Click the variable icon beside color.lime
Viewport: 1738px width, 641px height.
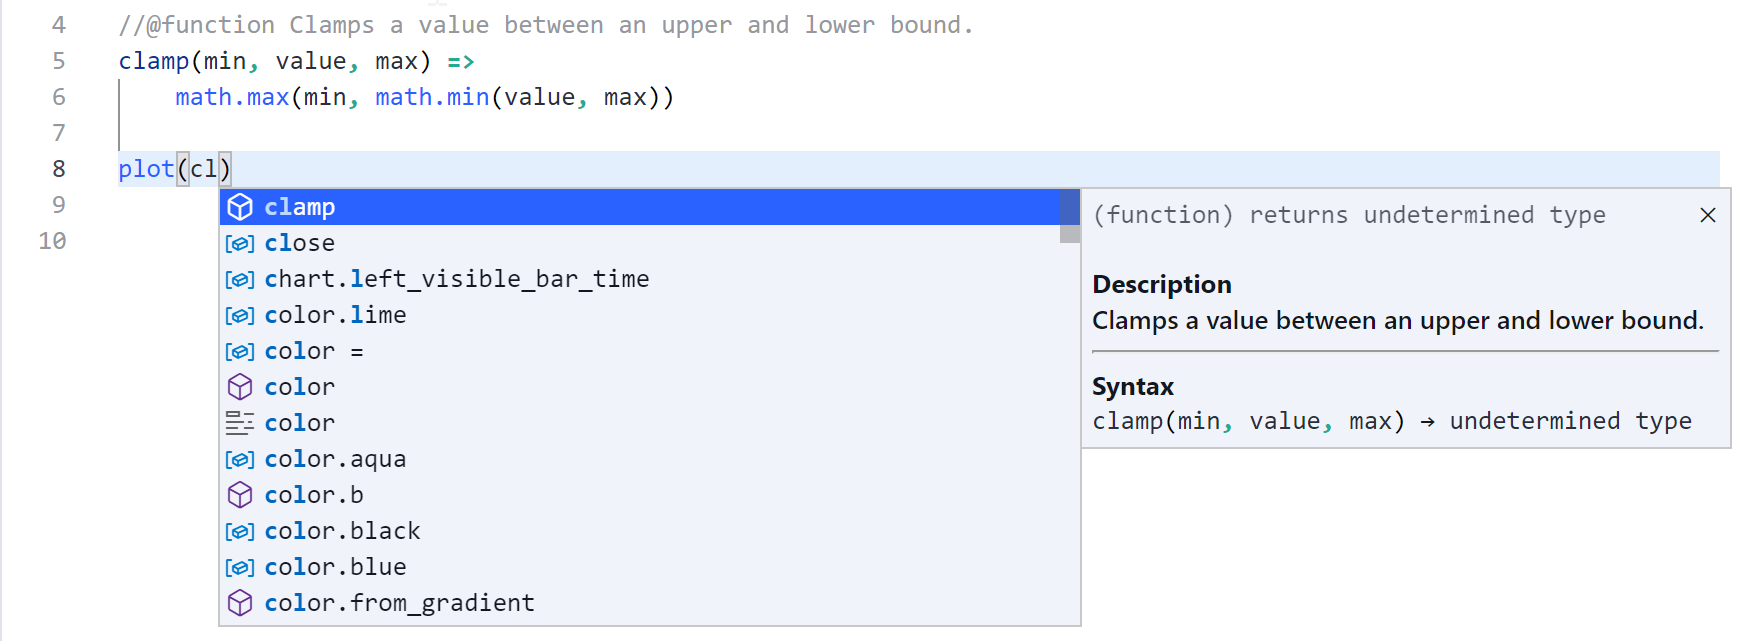pyautogui.click(x=240, y=315)
